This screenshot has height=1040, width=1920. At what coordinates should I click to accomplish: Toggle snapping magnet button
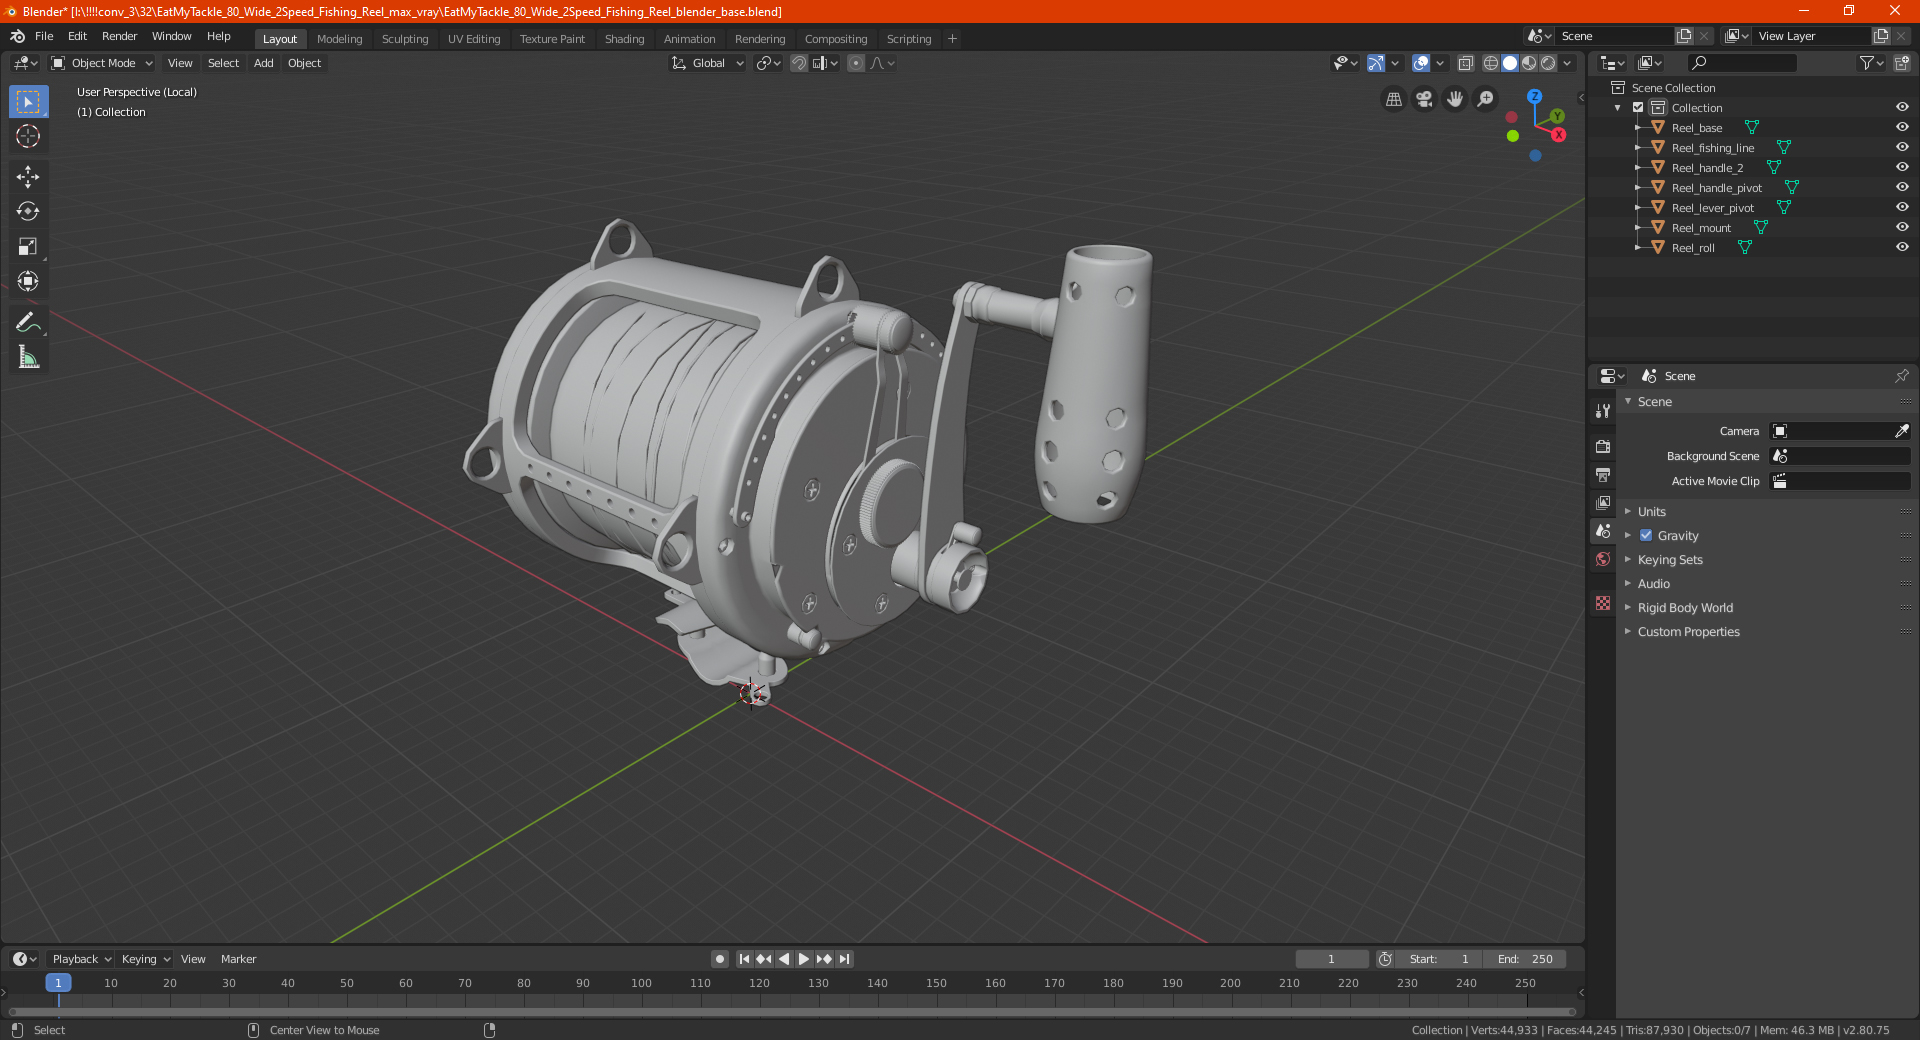799,63
